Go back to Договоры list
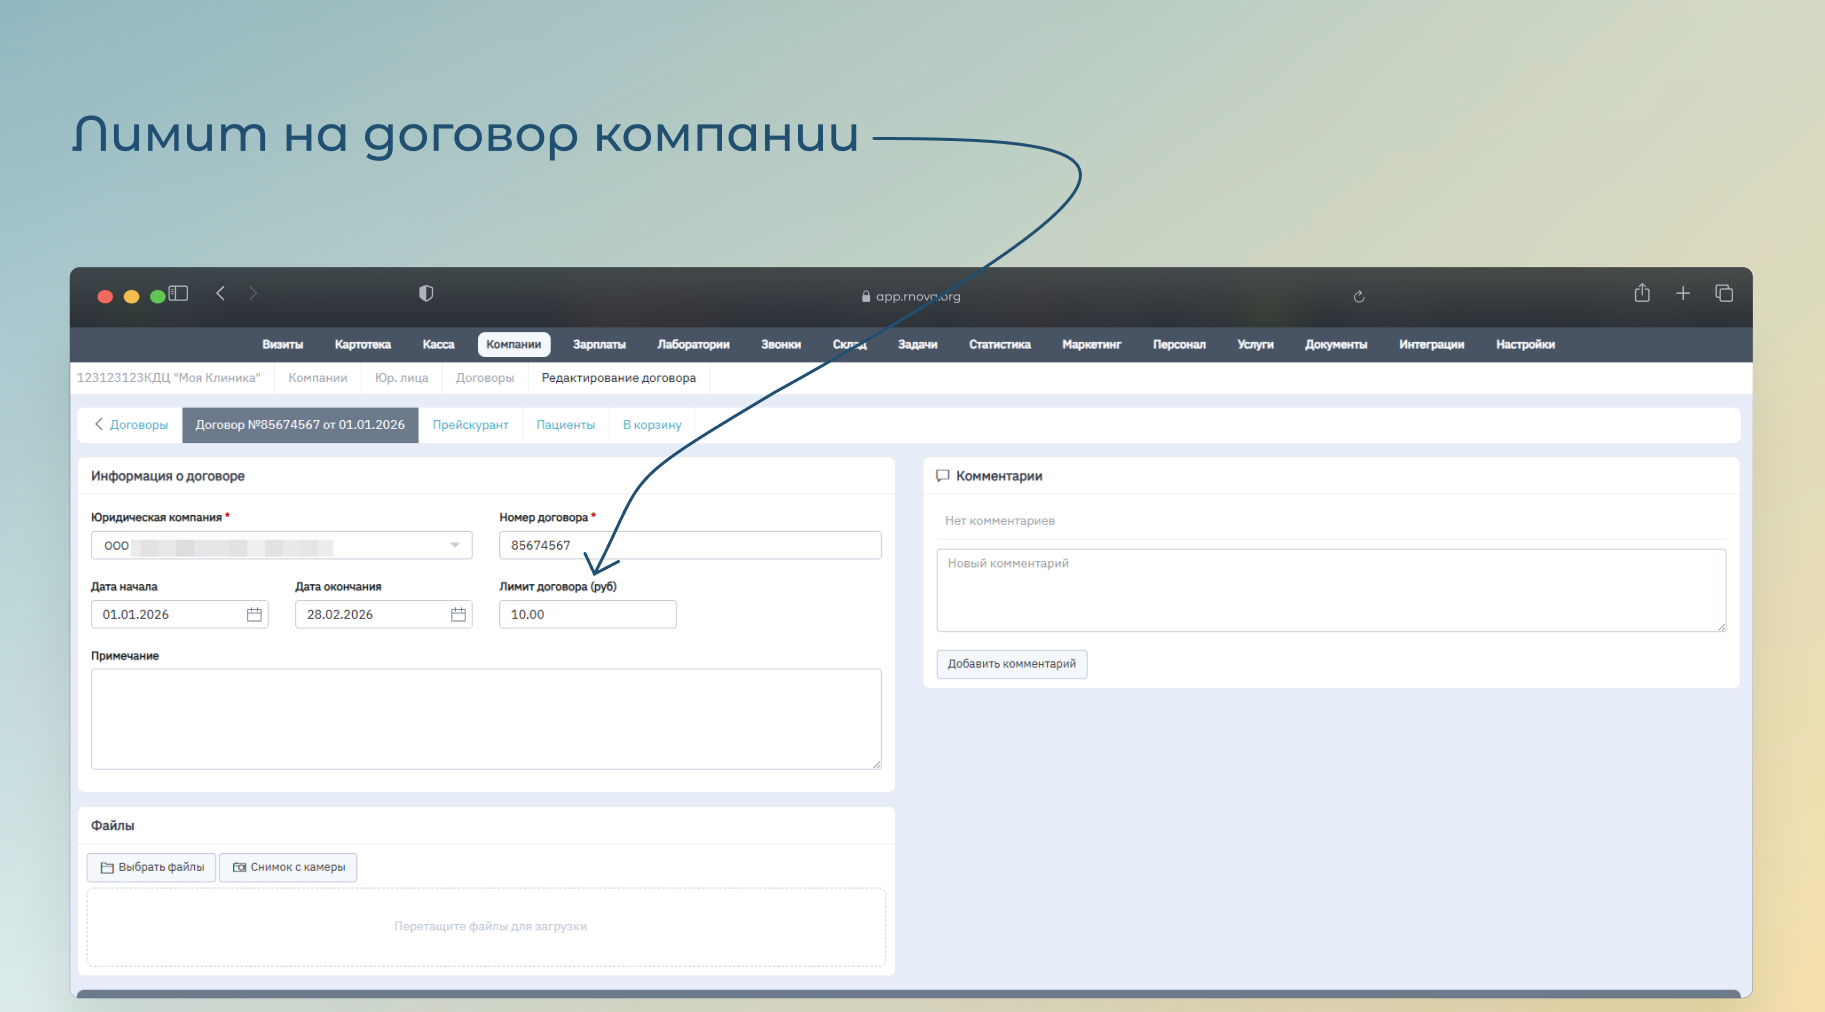 [131, 425]
